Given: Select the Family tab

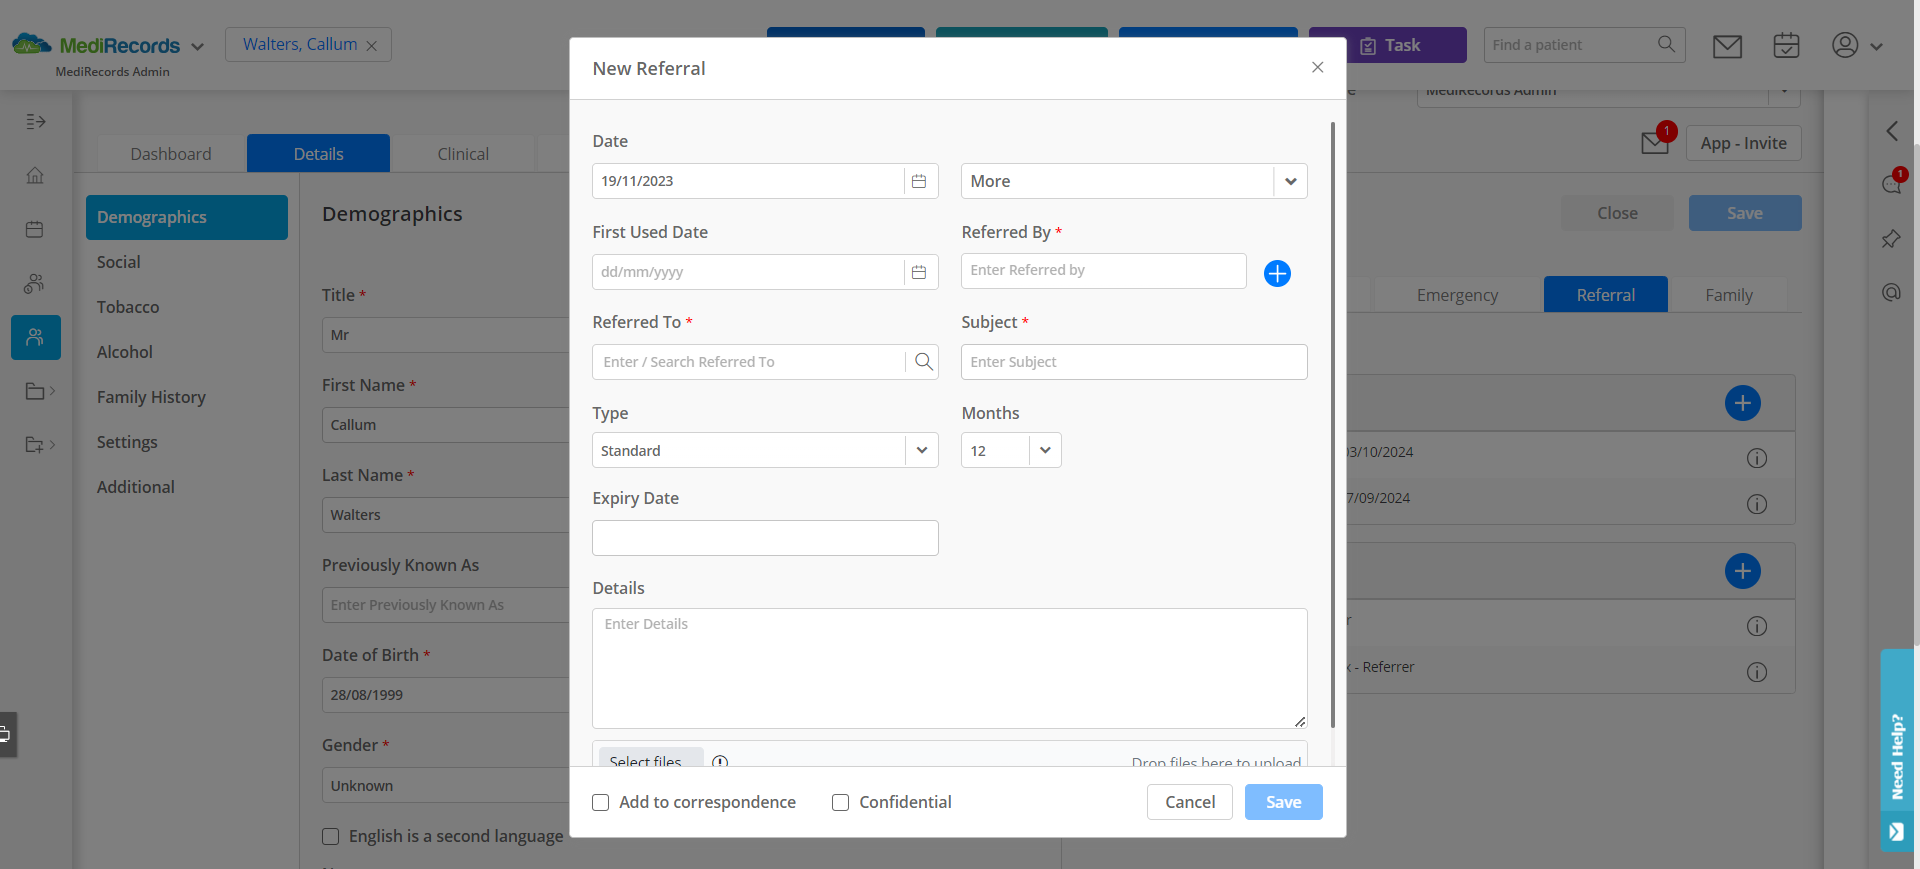Looking at the screenshot, I should point(1729,295).
